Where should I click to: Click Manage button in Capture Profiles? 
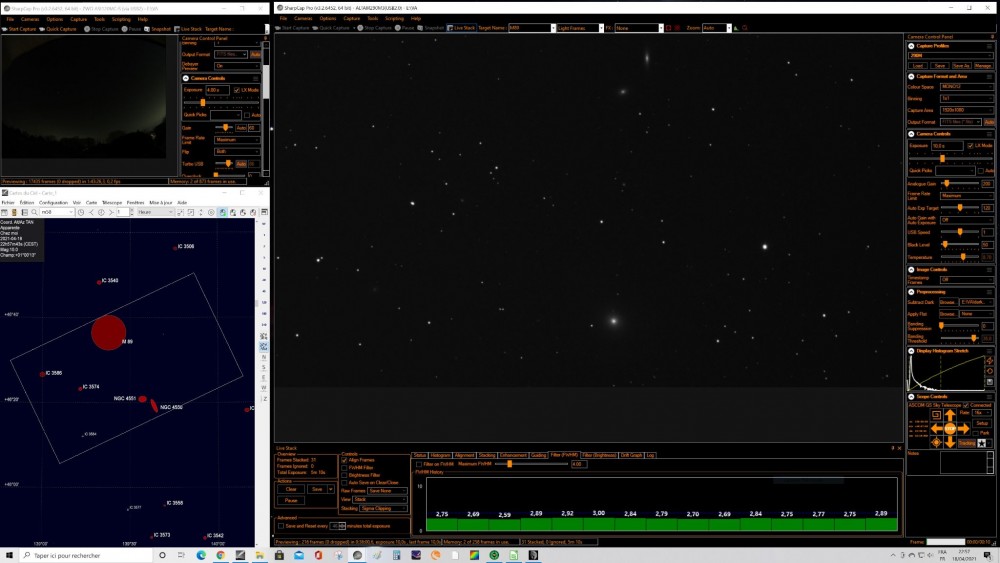[x=983, y=66]
